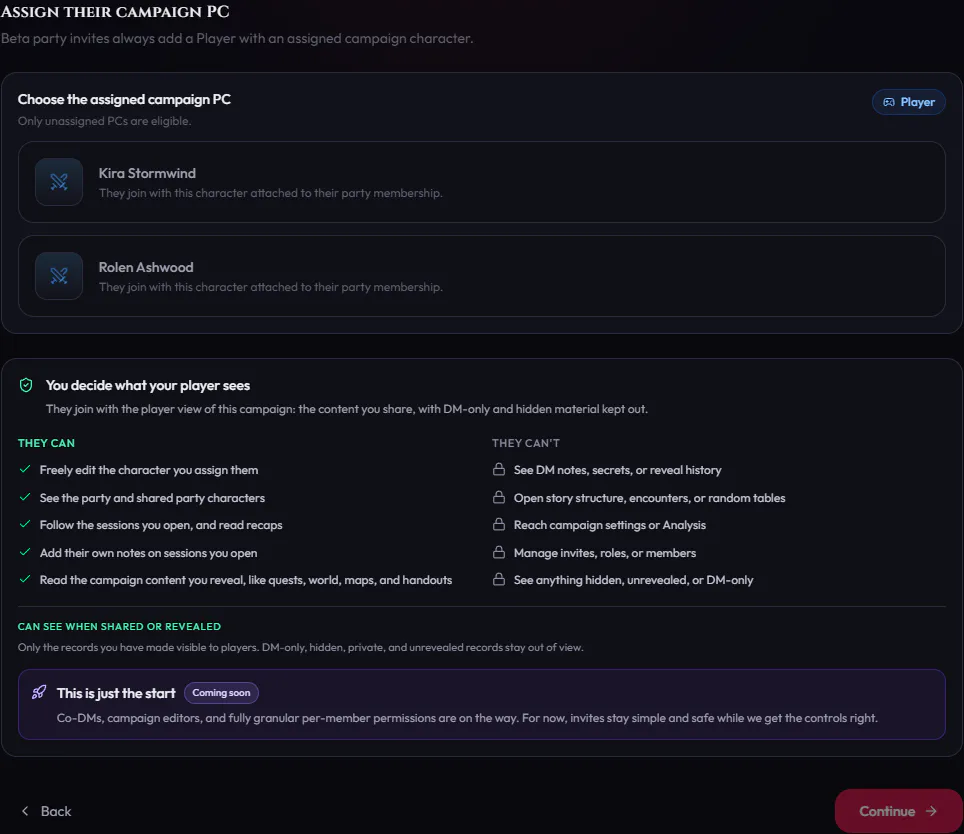Click the checkmark beside 'Add their own notes'
The image size is (964, 834).
[25, 553]
